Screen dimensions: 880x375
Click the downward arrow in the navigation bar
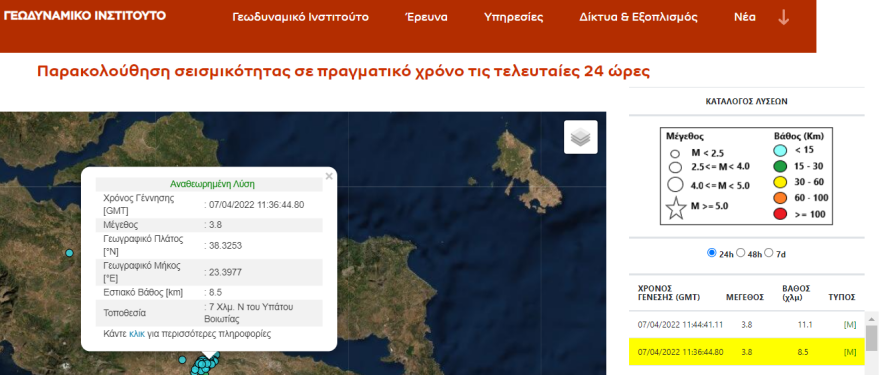783,17
